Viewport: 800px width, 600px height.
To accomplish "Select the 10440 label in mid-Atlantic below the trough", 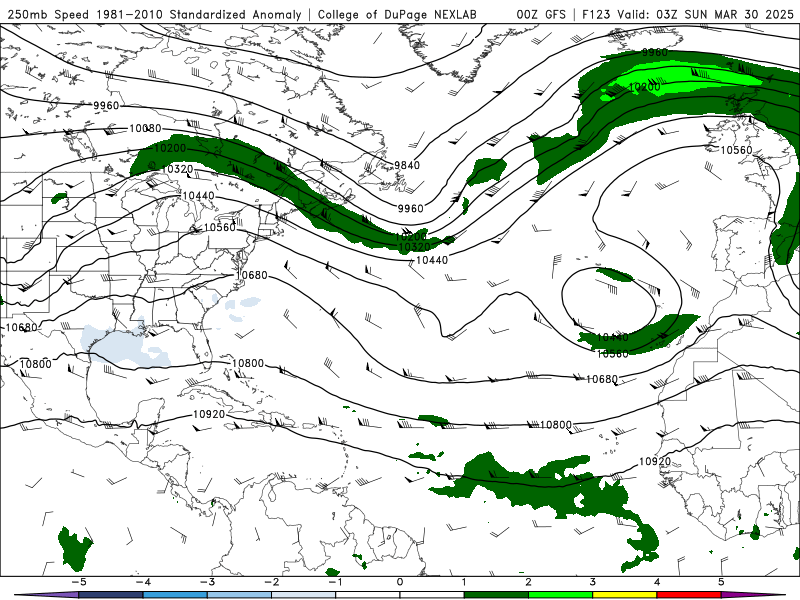I will tap(432, 260).
